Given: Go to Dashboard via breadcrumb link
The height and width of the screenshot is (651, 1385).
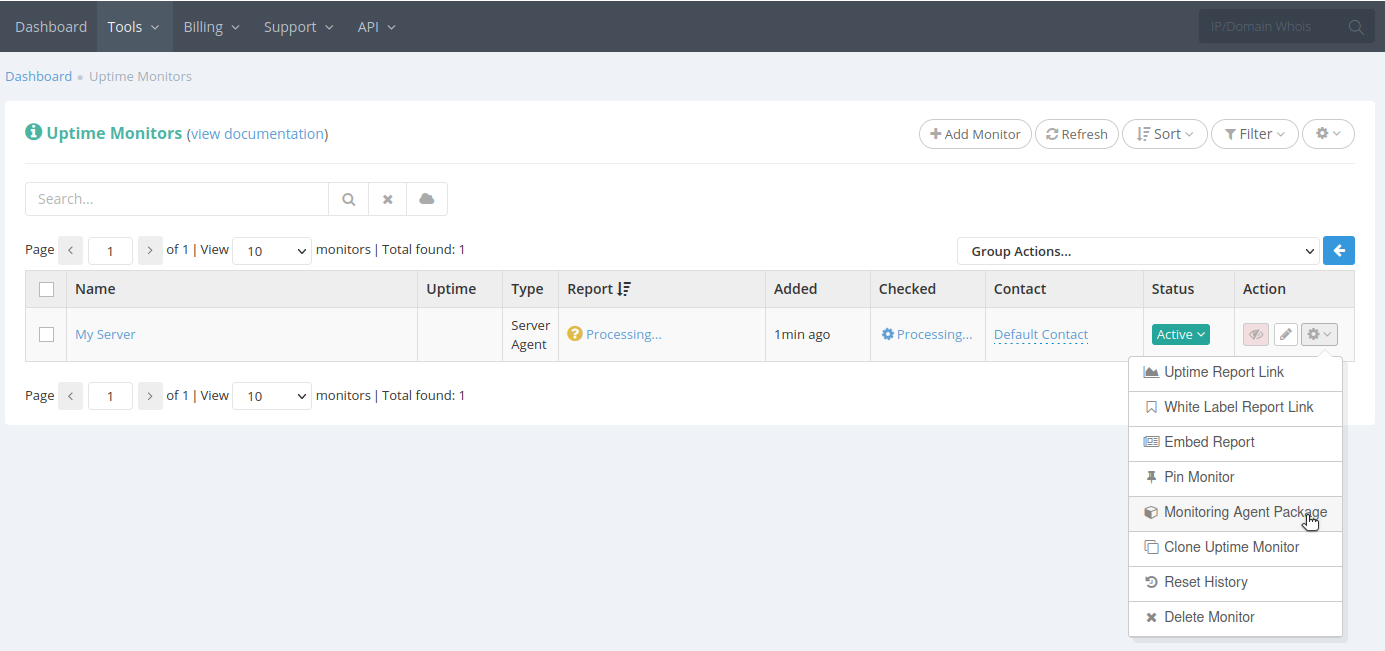Looking at the screenshot, I should coord(39,76).
